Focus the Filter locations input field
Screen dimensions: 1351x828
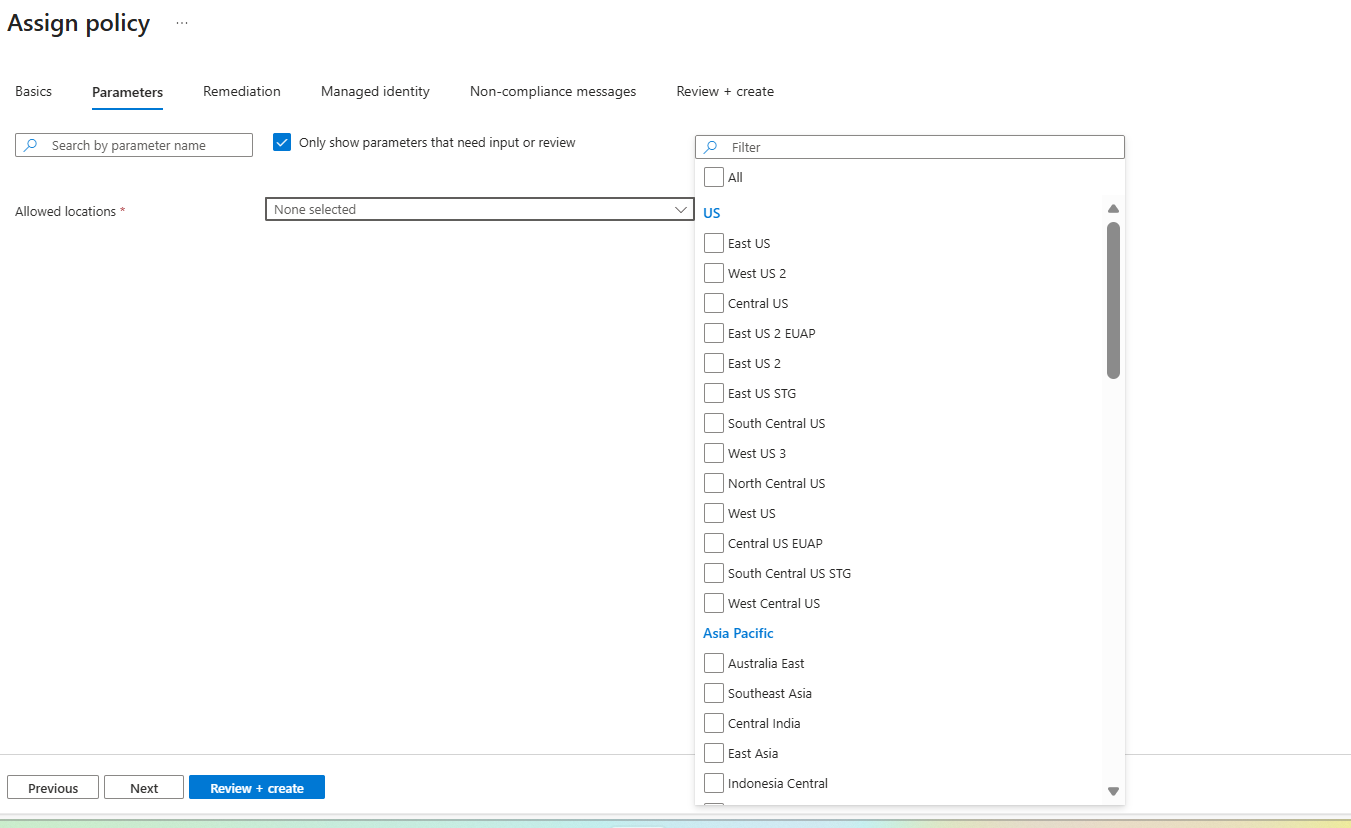click(x=910, y=147)
